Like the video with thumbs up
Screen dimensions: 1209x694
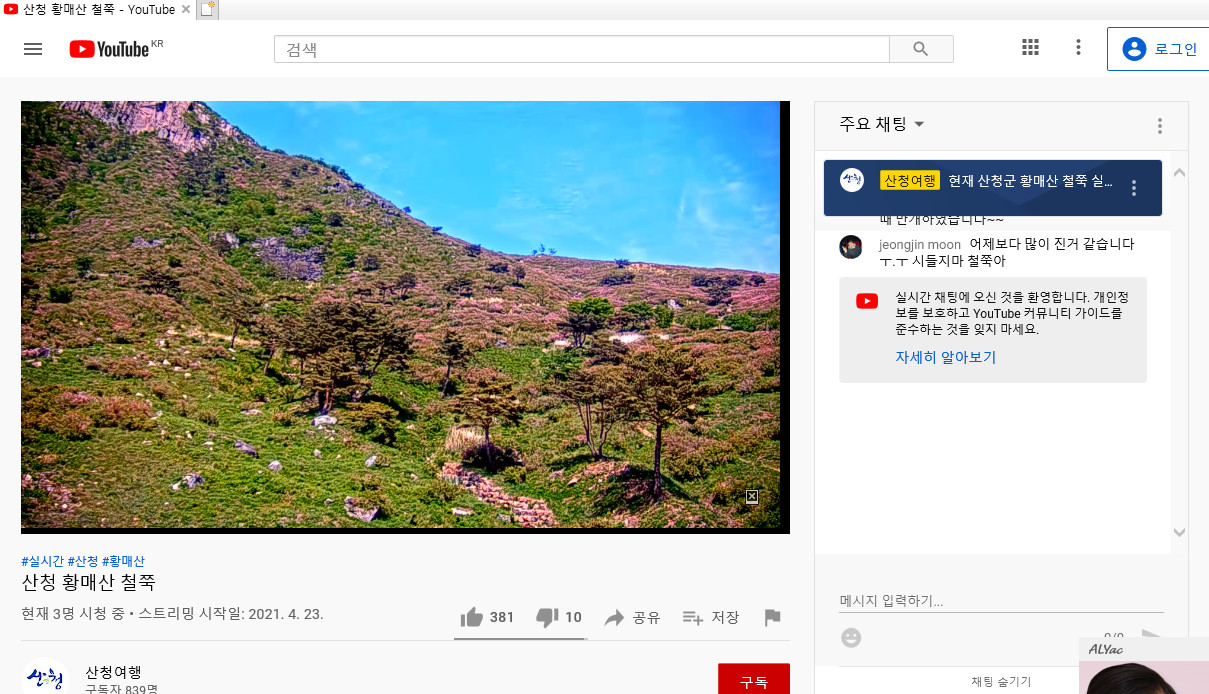tap(472, 618)
